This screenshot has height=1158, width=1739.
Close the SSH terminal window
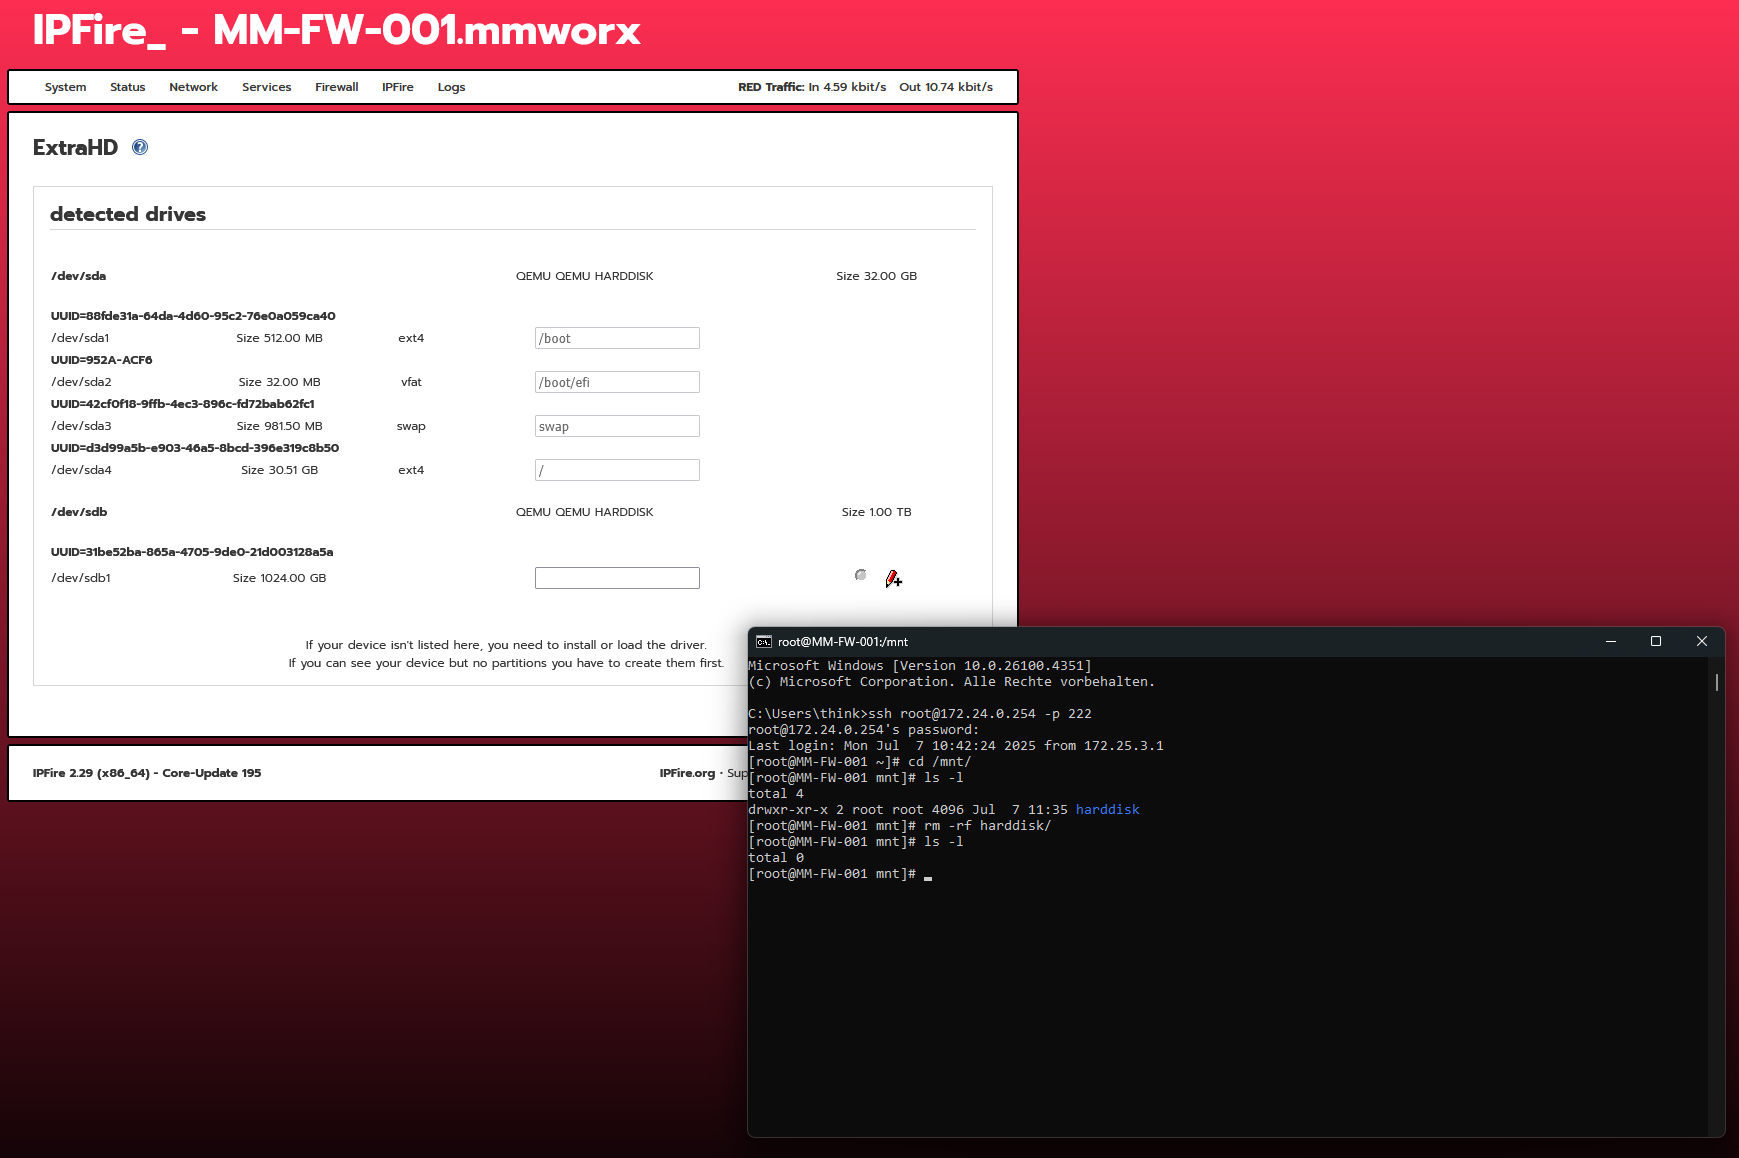pyautogui.click(x=1702, y=642)
